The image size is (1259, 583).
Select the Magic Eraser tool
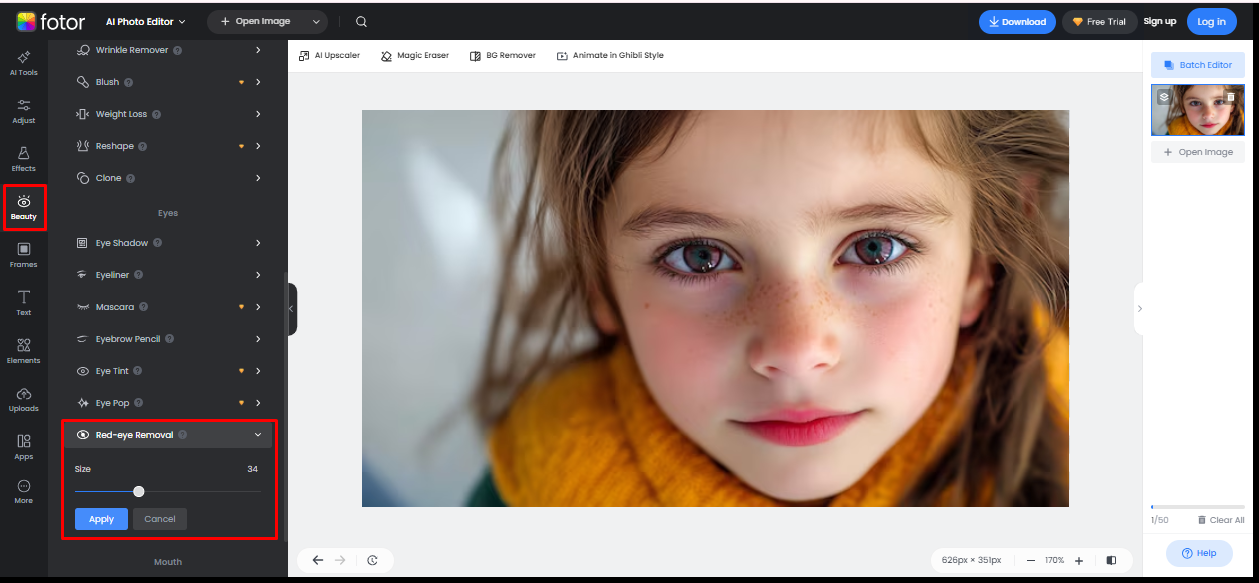[x=414, y=55]
